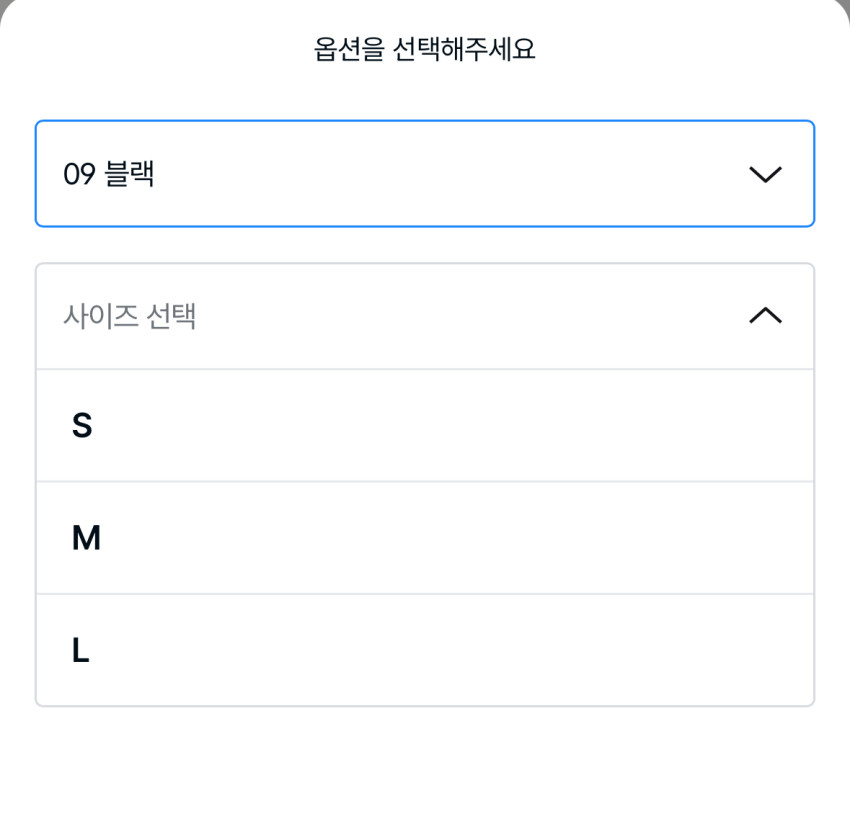Click the empty area below size list

coord(425,765)
